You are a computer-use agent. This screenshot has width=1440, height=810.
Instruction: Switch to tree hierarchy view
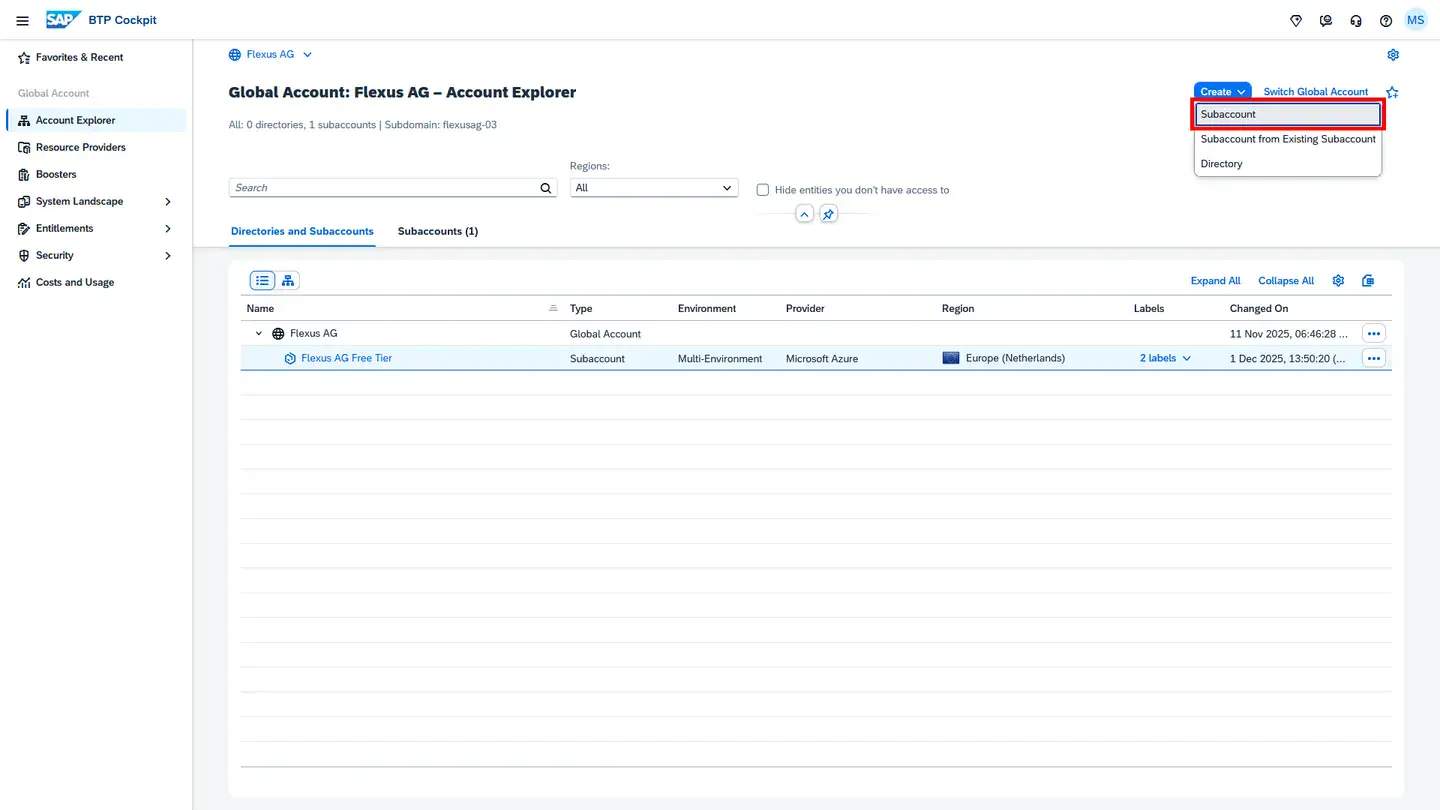tap(288, 281)
